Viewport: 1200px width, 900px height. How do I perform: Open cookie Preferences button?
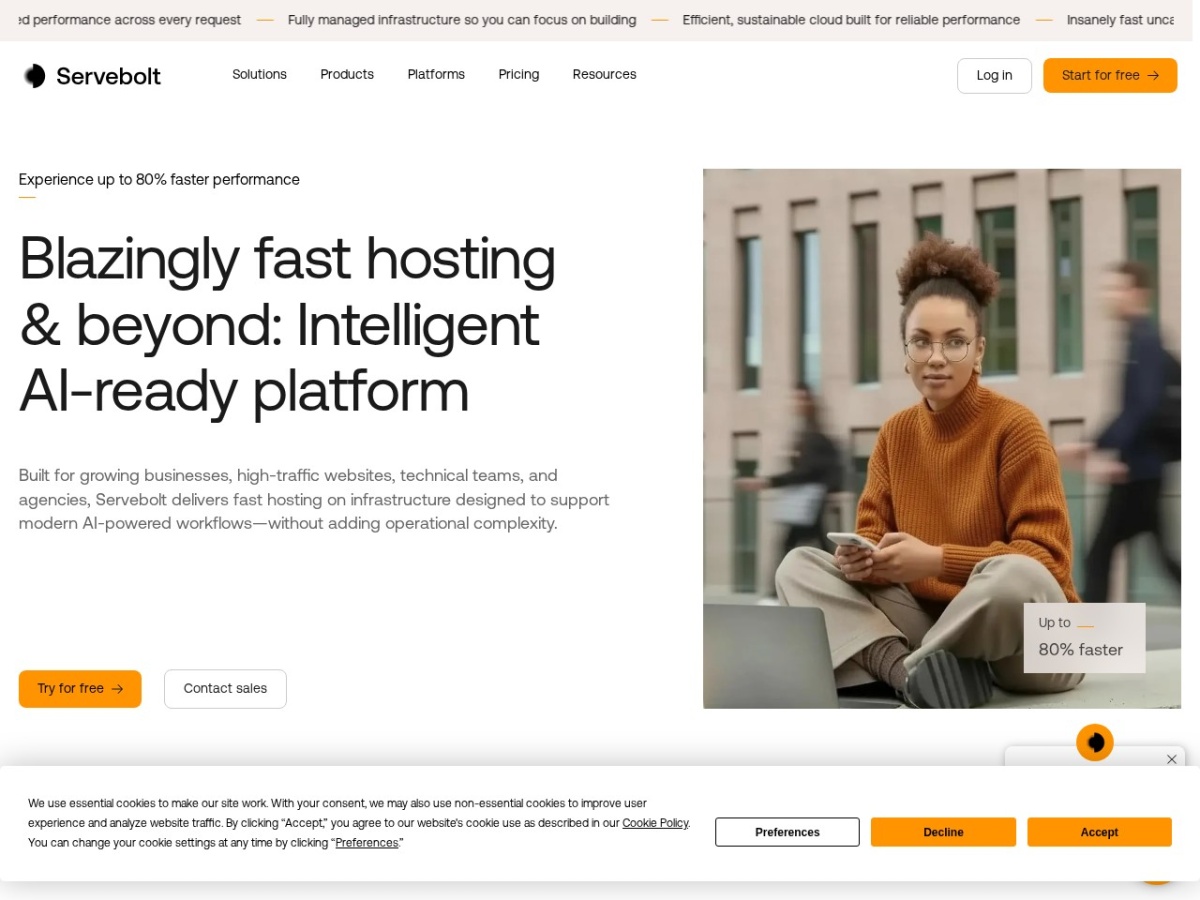[787, 832]
